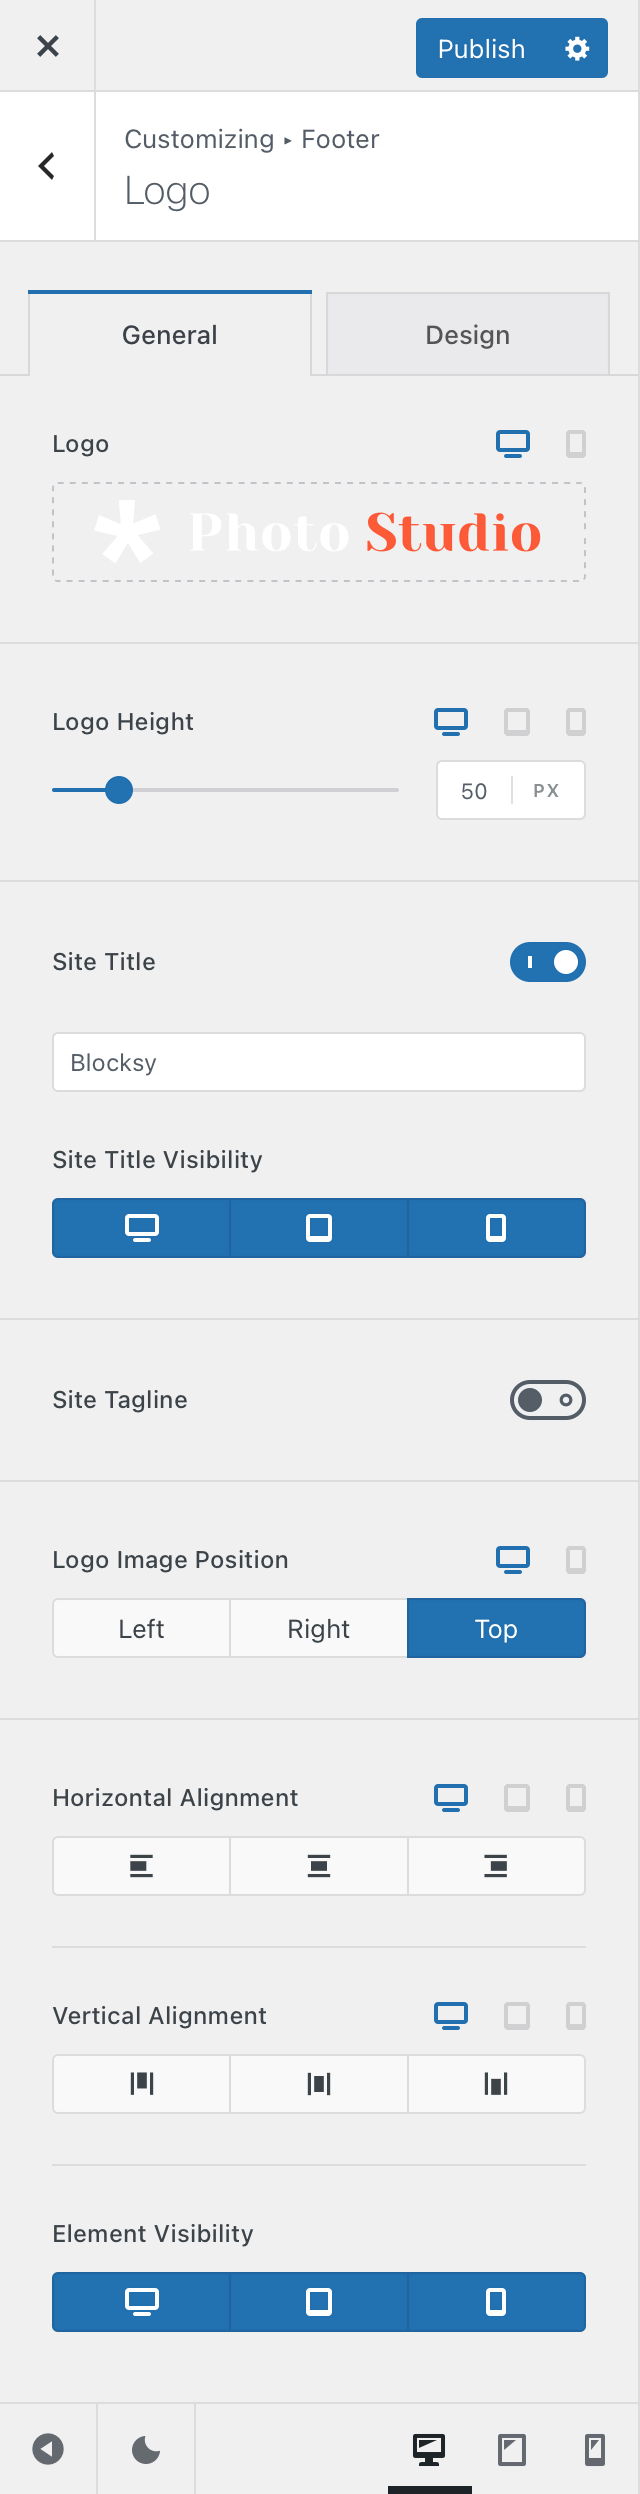Align logo vertically to bottom
This screenshot has width=640, height=2494.
(x=496, y=2084)
